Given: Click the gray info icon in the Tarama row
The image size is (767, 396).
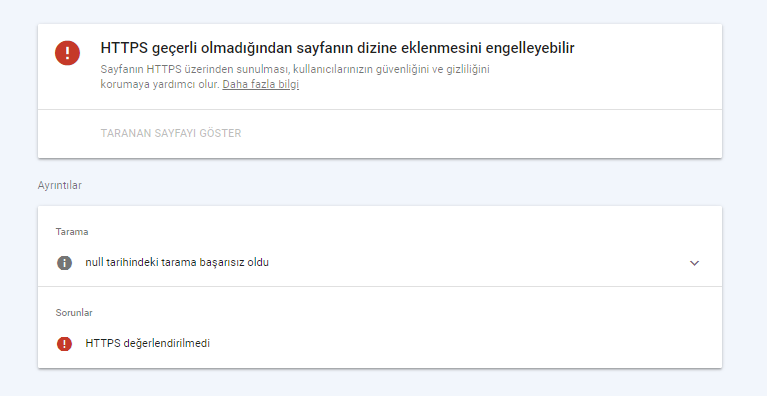Looking at the screenshot, I should click(x=64, y=263).
